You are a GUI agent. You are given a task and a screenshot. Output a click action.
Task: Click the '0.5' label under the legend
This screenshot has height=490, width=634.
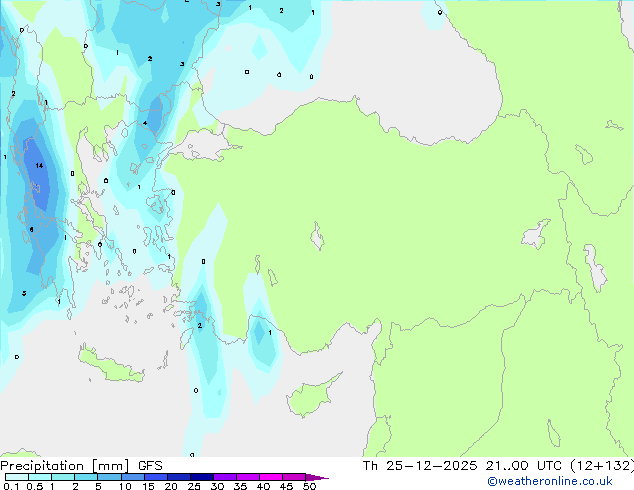(x=35, y=486)
